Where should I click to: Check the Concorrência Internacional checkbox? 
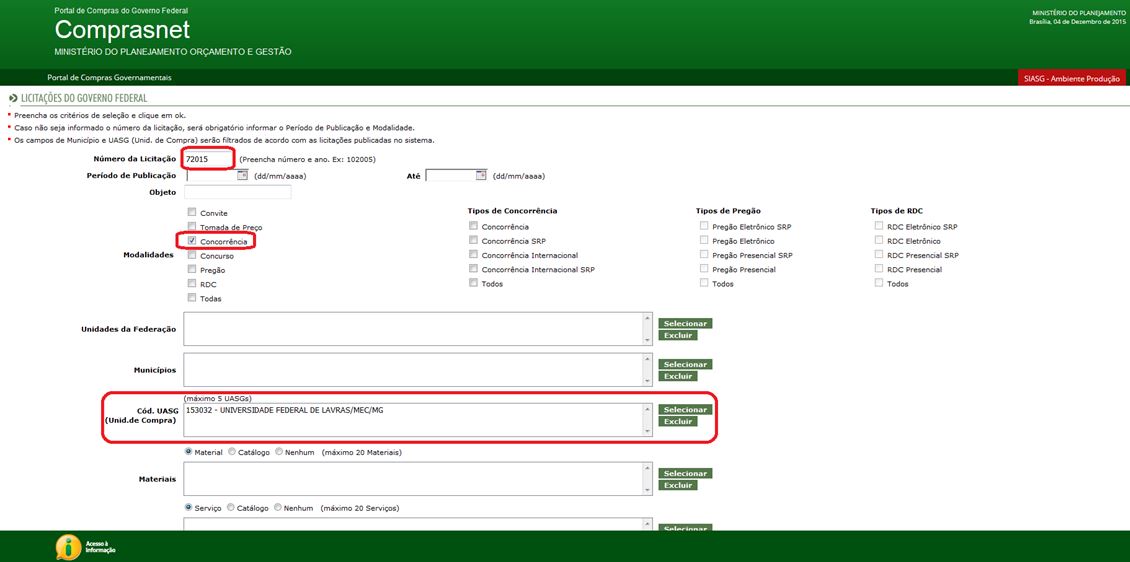(474, 255)
